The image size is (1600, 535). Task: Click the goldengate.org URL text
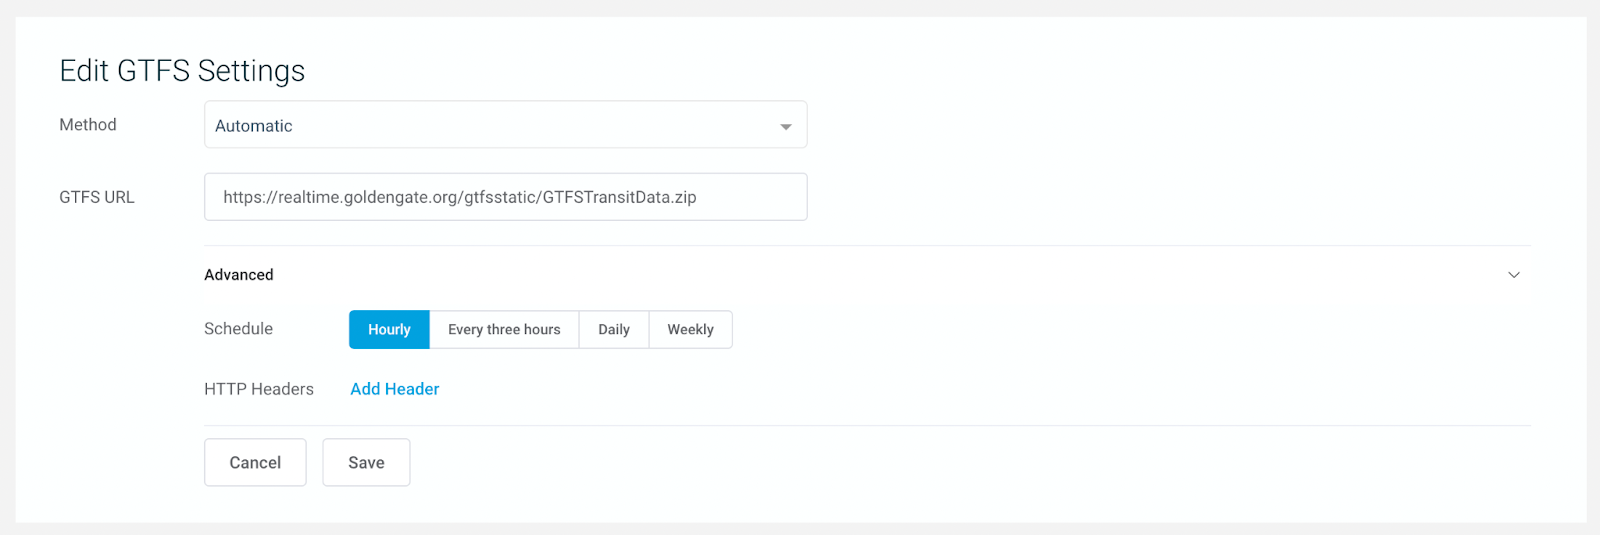click(460, 197)
